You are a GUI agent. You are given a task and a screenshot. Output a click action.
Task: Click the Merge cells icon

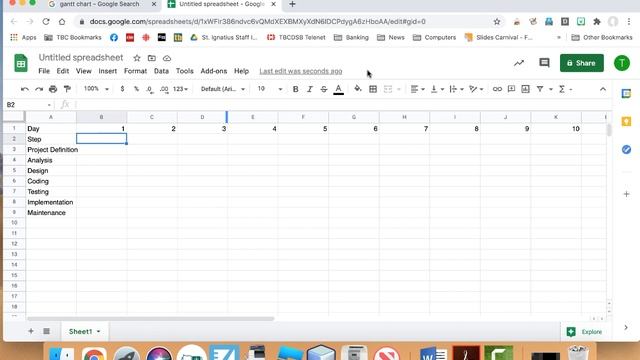(388, 89)
